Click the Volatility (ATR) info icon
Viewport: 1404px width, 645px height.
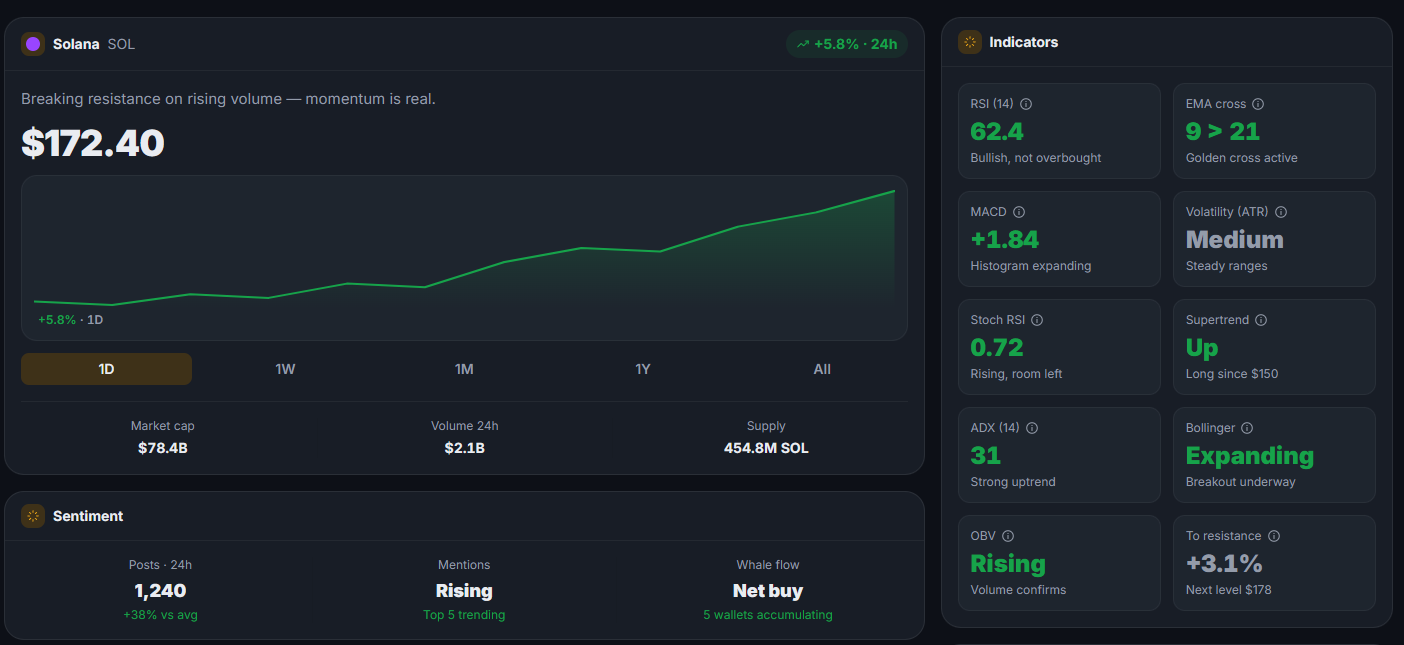tap(1281, 212)
